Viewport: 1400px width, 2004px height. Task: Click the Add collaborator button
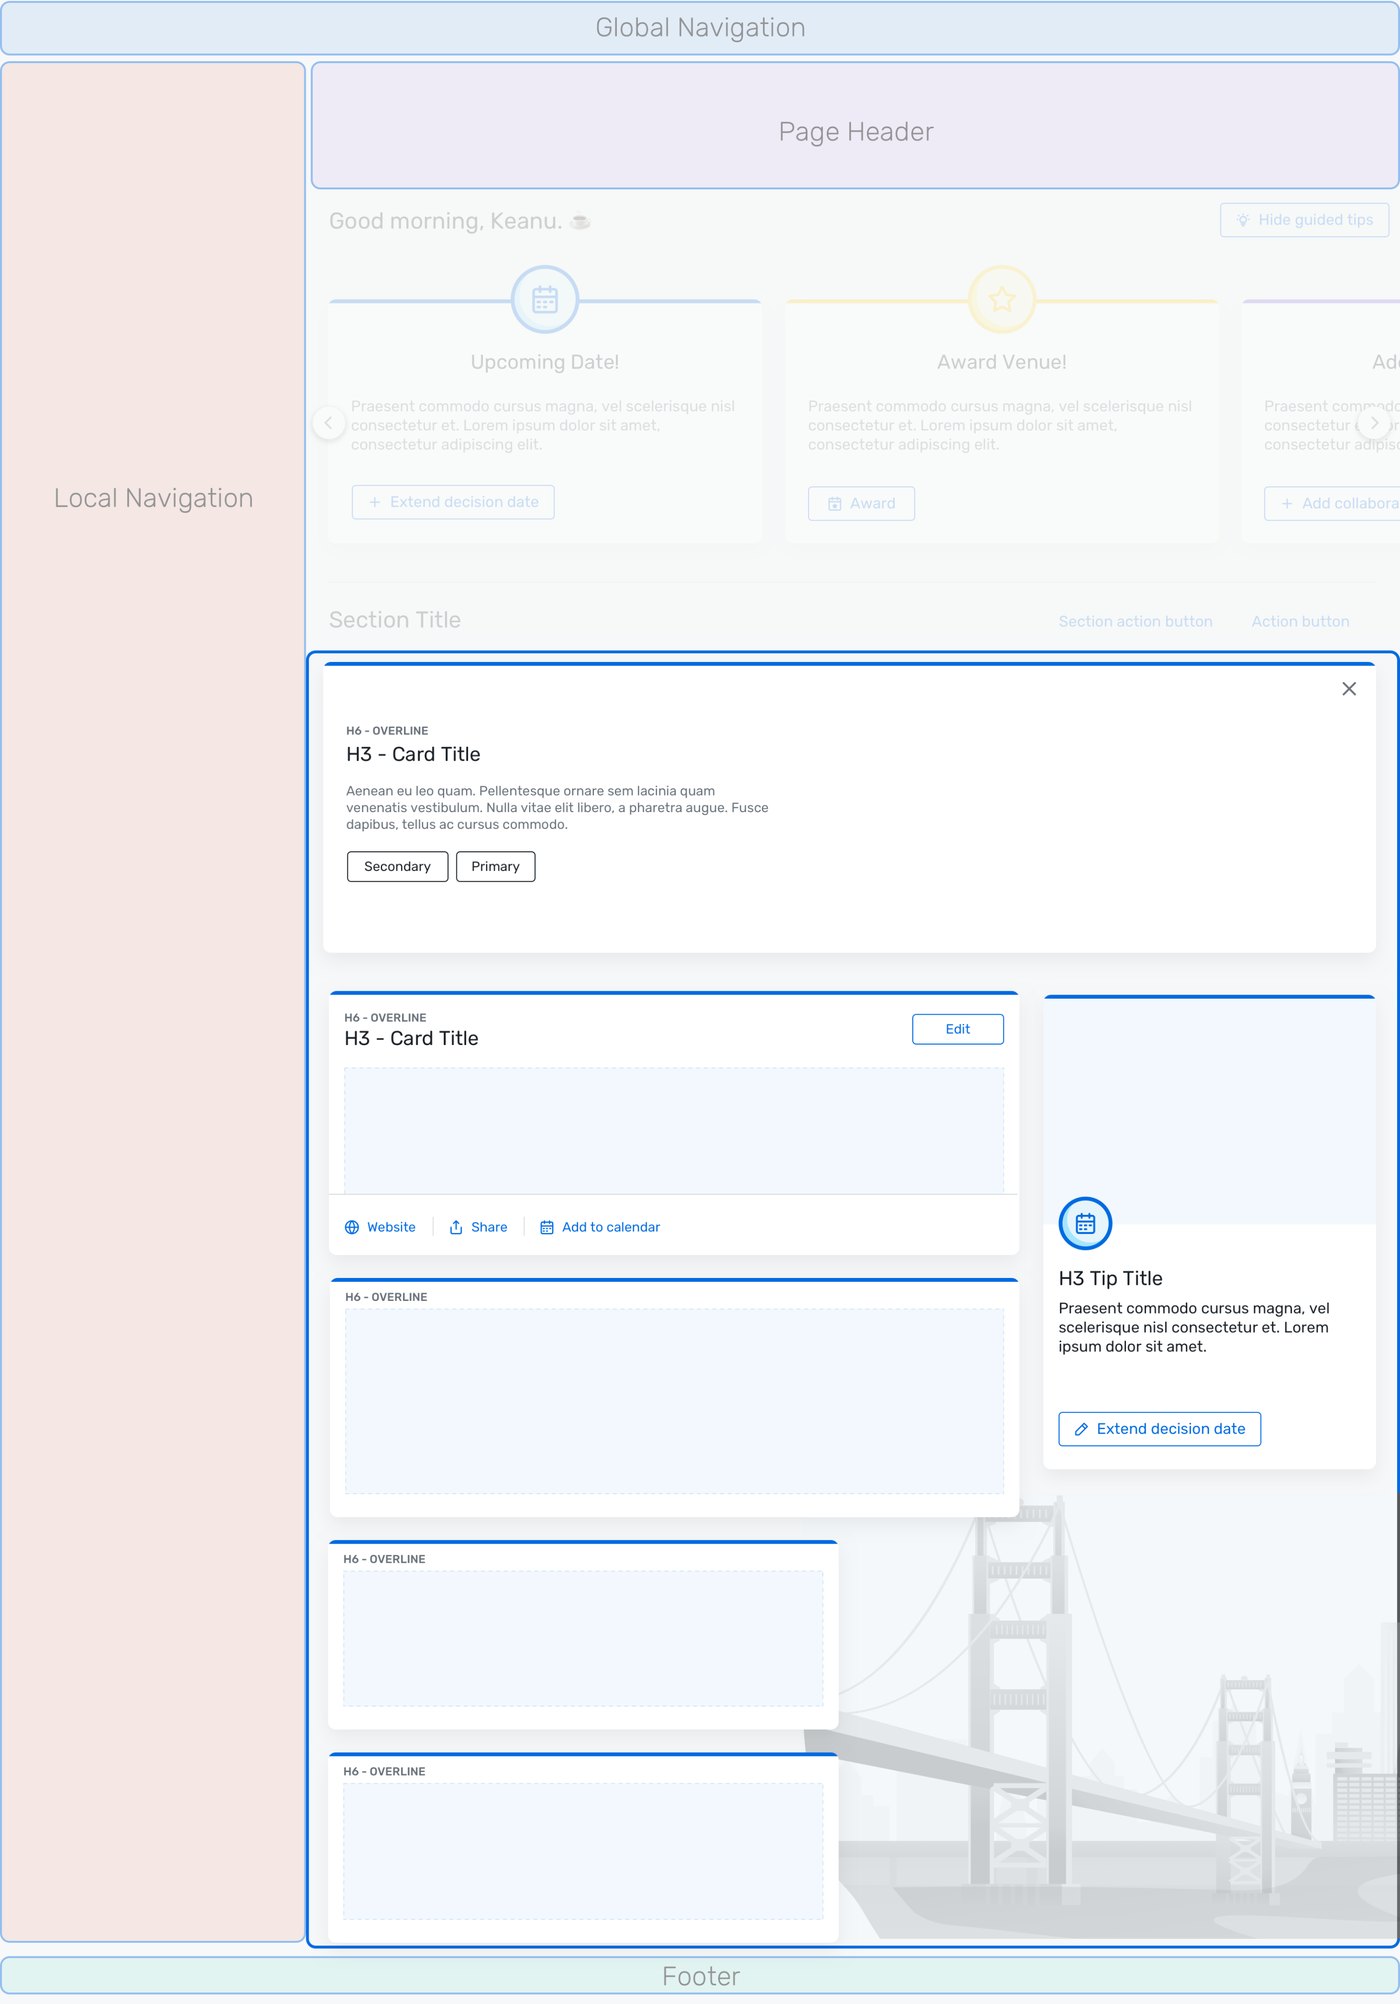[x=1332, y=503]
